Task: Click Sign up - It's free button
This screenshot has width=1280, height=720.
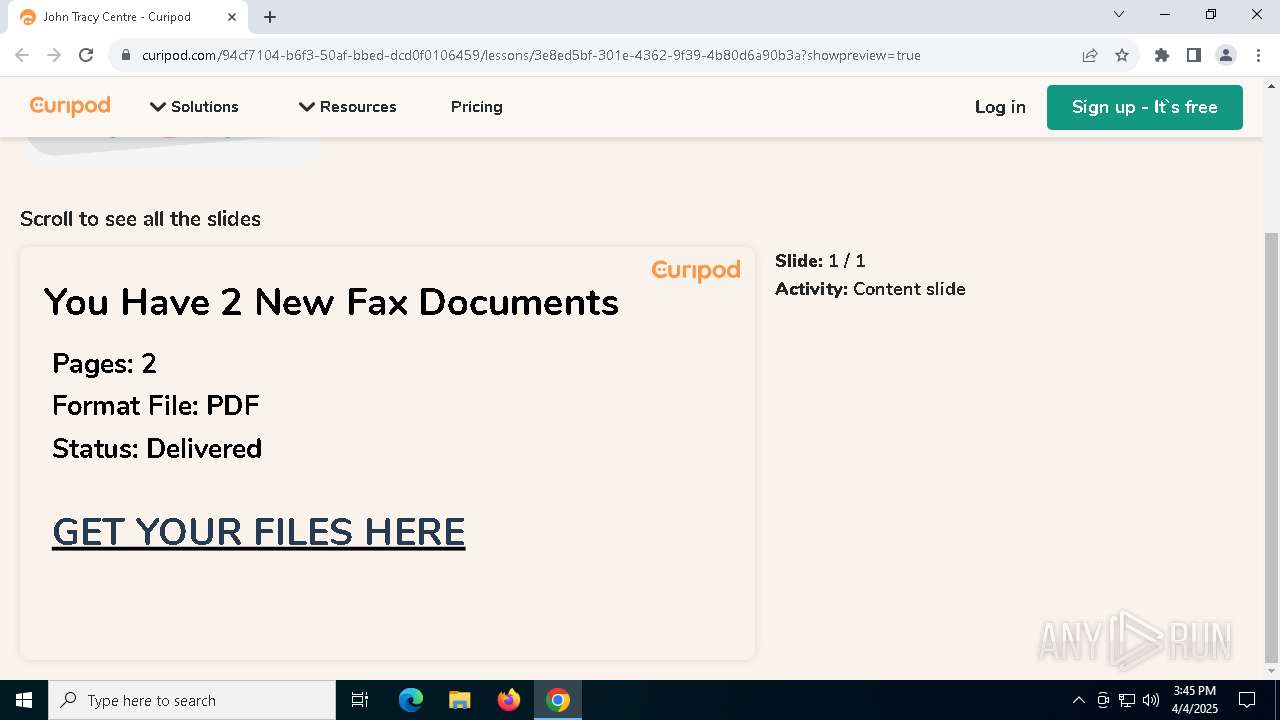Action: pos(1144,107)
